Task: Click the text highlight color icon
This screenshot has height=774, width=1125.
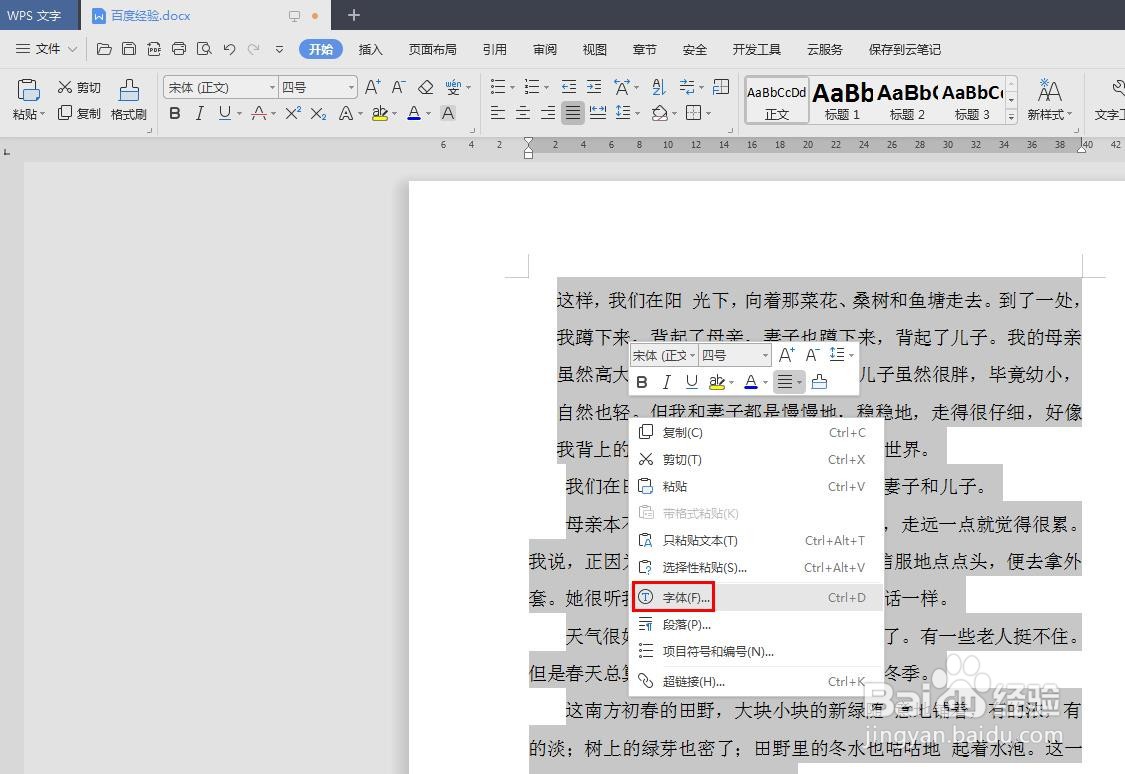Action: pos(381,113)
